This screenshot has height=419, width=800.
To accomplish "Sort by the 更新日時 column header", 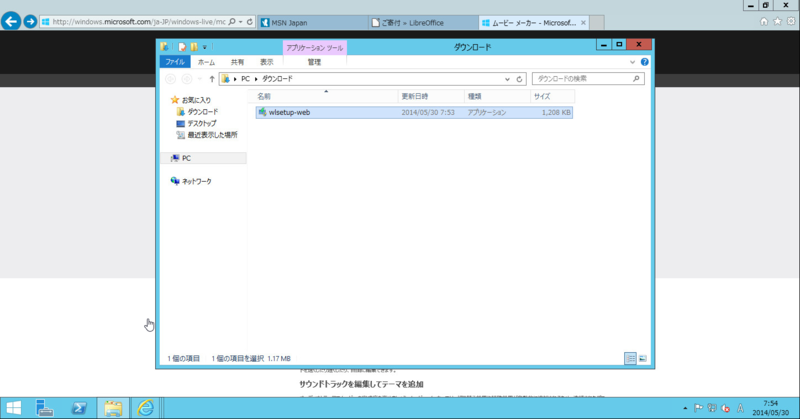I will coord(431,96).
